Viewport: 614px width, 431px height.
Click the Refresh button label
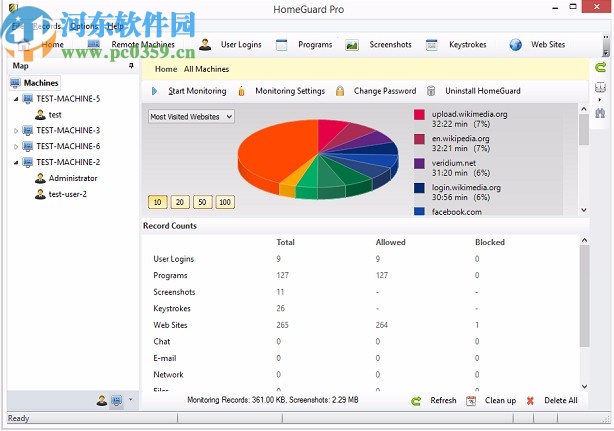click(x=443, y=400)
